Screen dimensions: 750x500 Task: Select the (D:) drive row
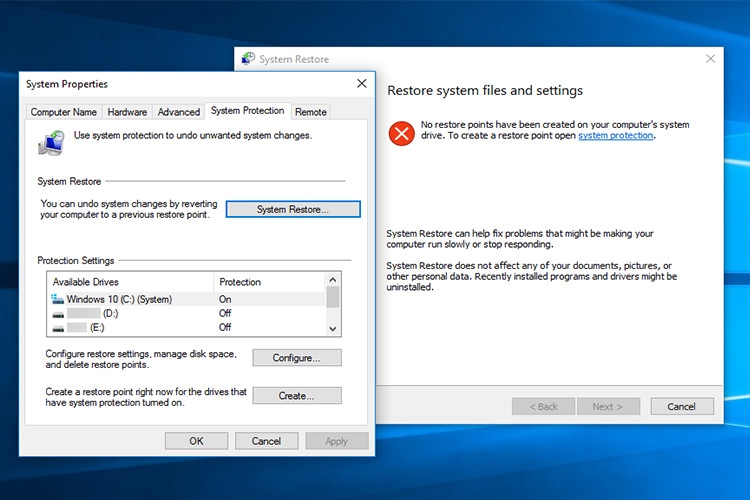pos(187,314)
